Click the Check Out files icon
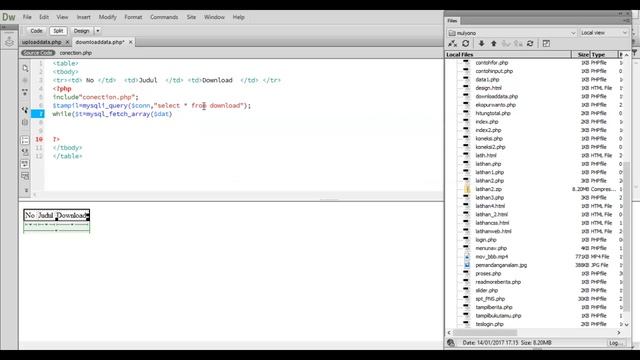 click(x=506, y=43)
